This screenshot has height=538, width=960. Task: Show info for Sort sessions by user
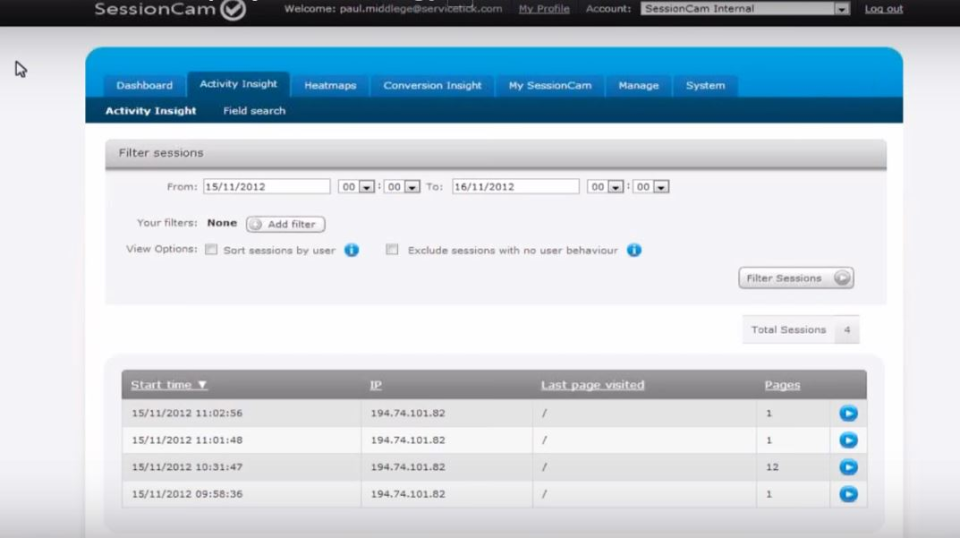coord(351,250)
